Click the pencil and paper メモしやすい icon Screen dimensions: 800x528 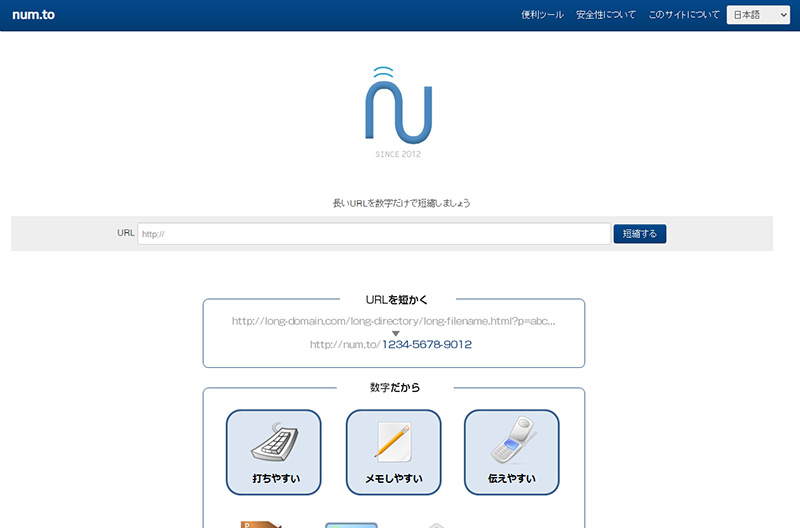(393, 440)
